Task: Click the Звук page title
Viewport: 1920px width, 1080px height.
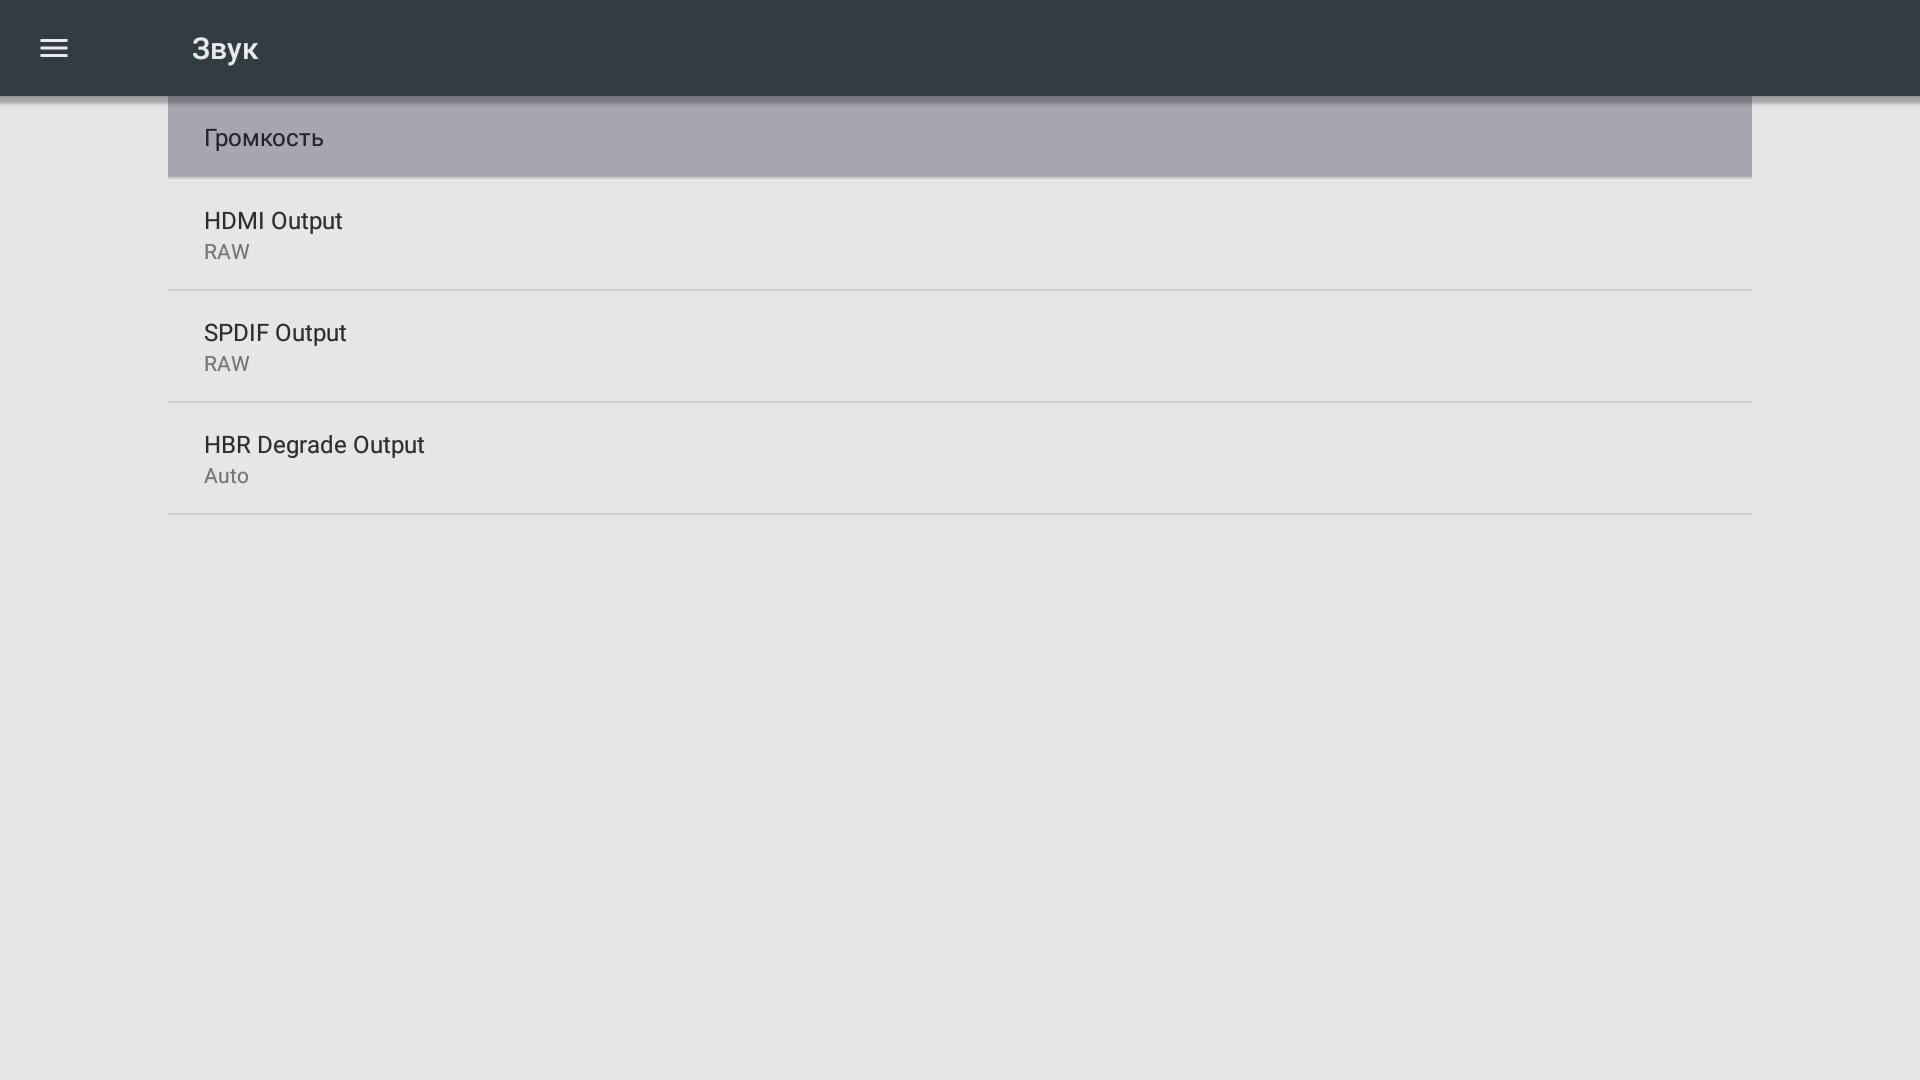Action: [225, 49]
